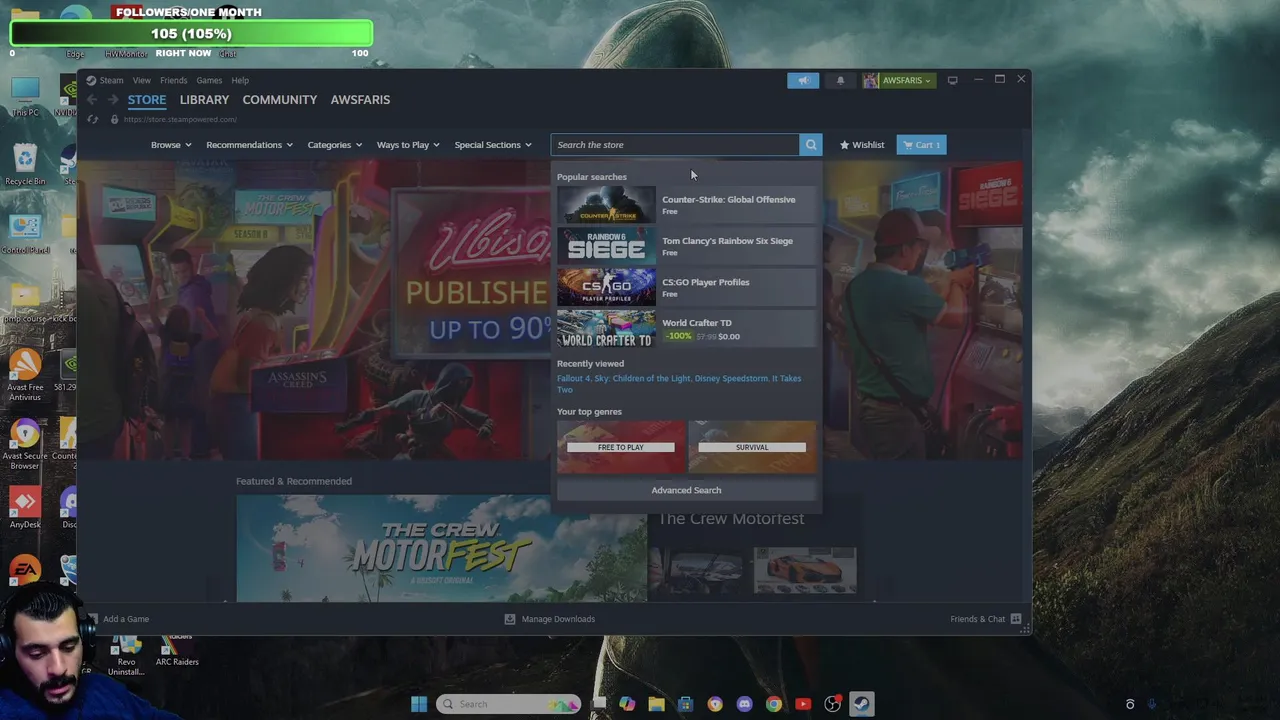Click Add a Game
This screenshot has width=1280, height=720.
coord(126,619)
